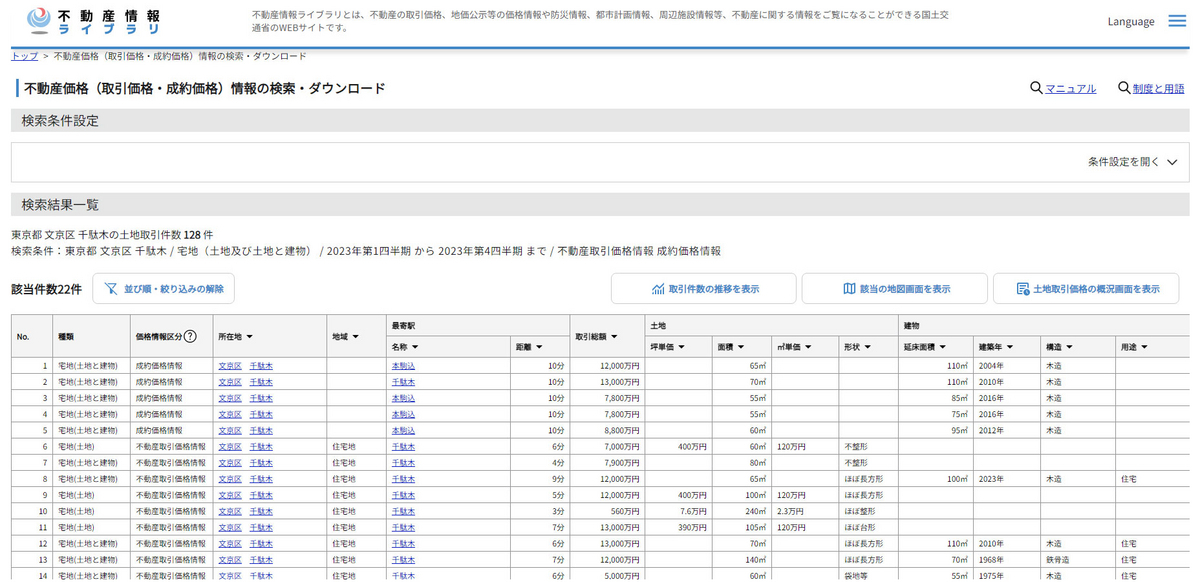Screen dimensions: 1200x582
Task: Select ほぼ整形 shape cell in row 10
Action: [x=859, y=511]
